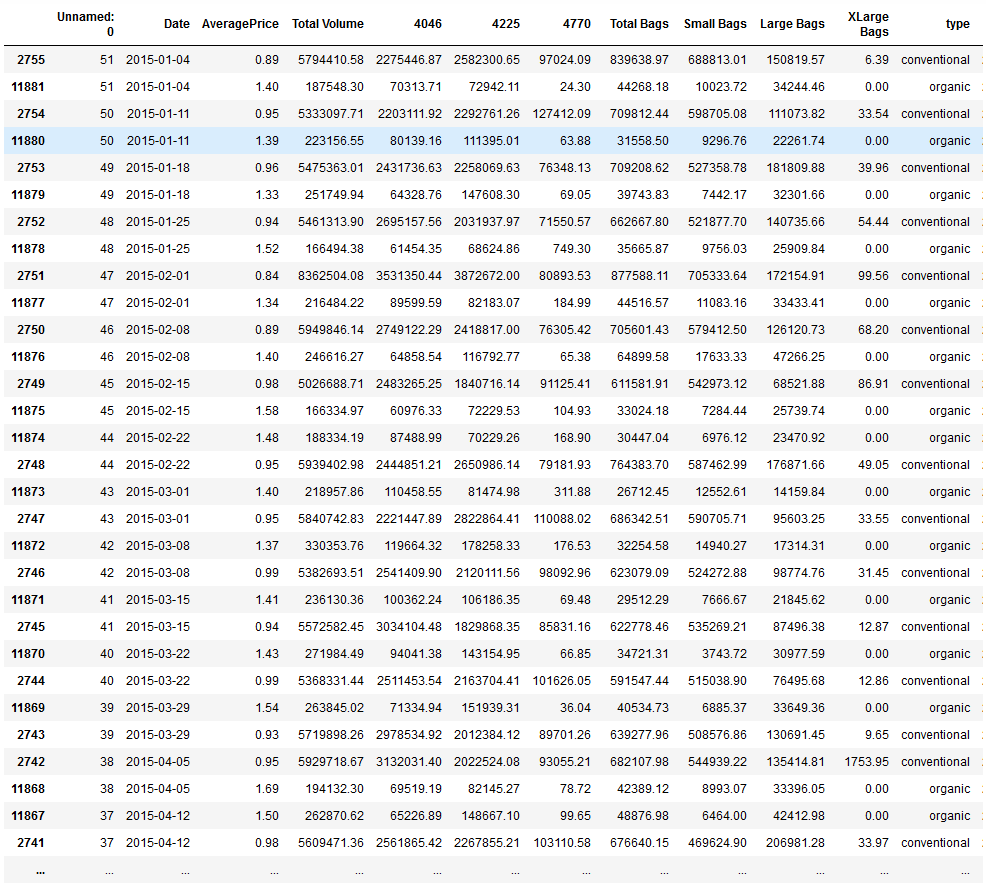Click Large Bags value 23470.92
986x887 pixels.
click(x=799, y=438)
